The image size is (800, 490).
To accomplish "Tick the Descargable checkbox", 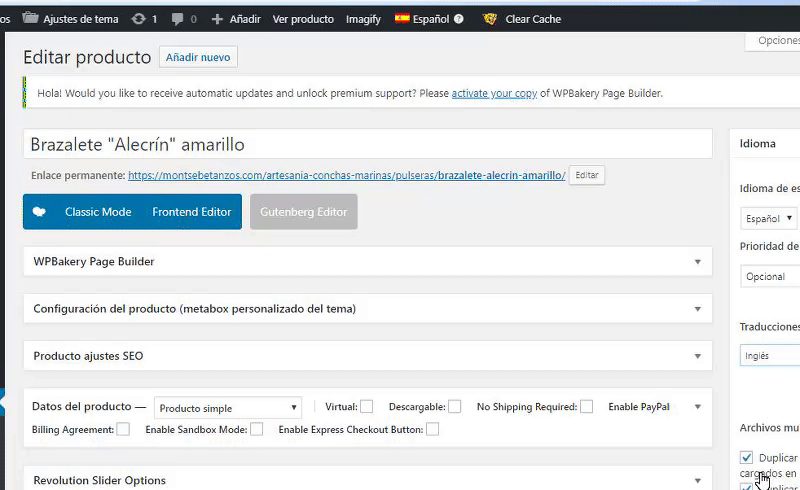I will coord(455,407).
